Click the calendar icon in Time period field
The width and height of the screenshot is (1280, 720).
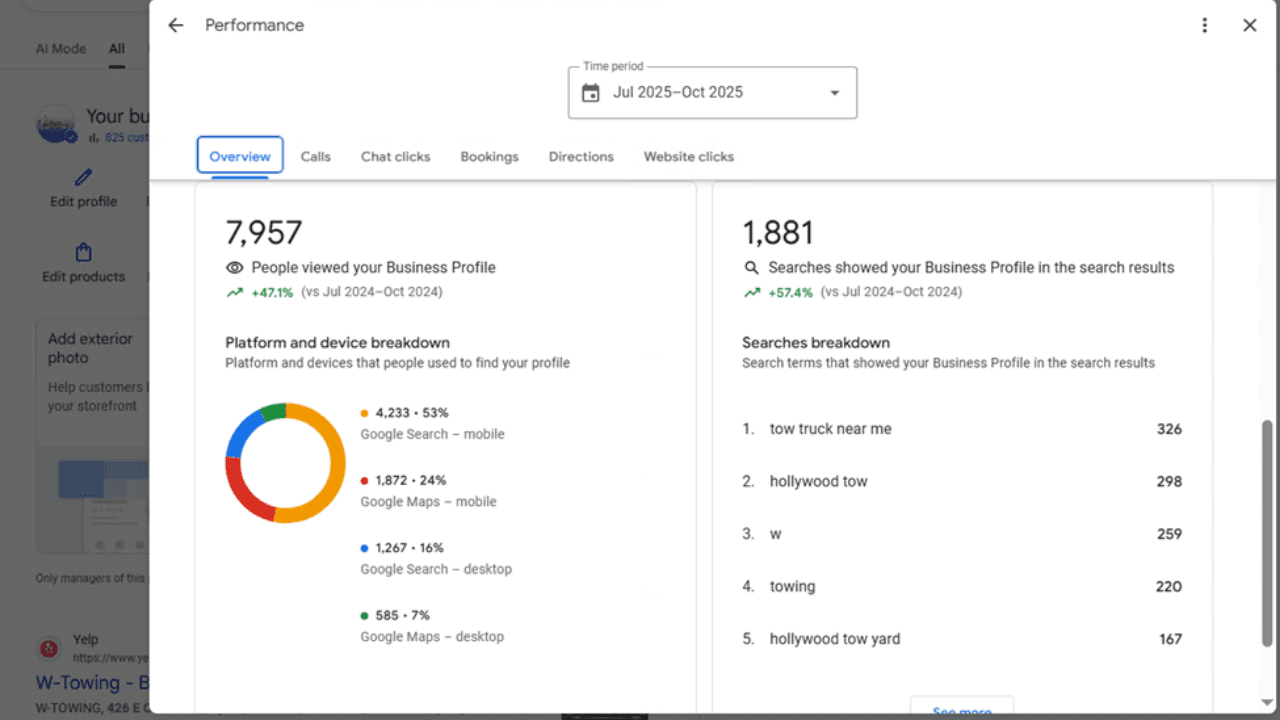pyautogui.click(x=589, y=92)
